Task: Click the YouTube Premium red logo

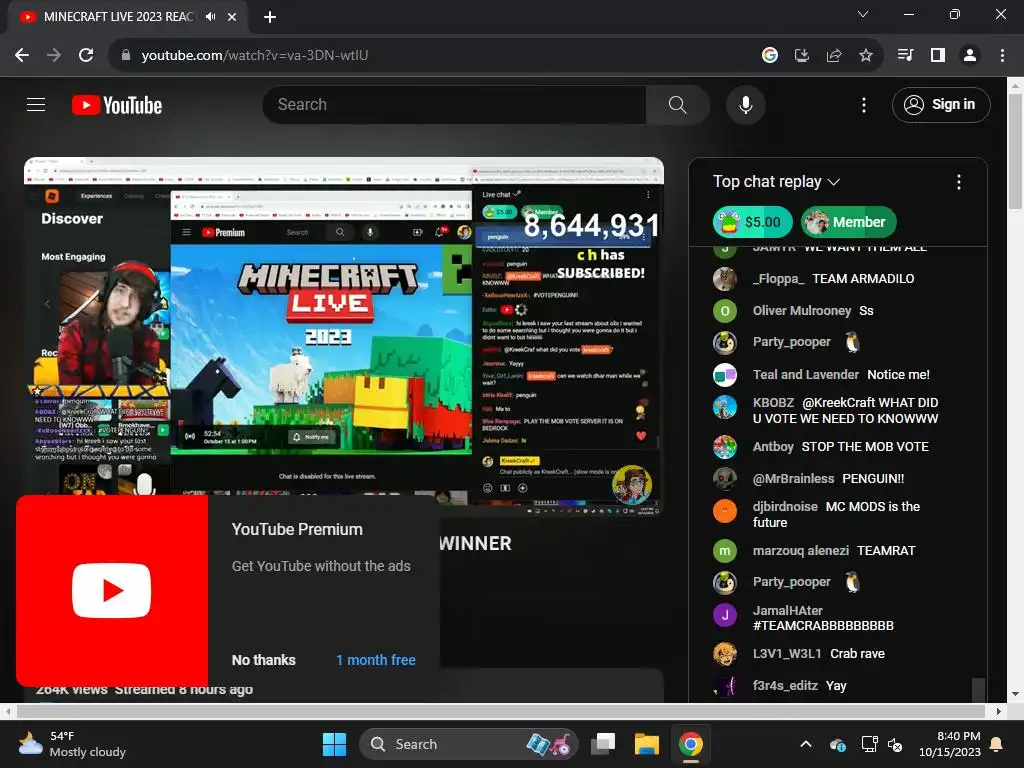Action: point(112,590)
